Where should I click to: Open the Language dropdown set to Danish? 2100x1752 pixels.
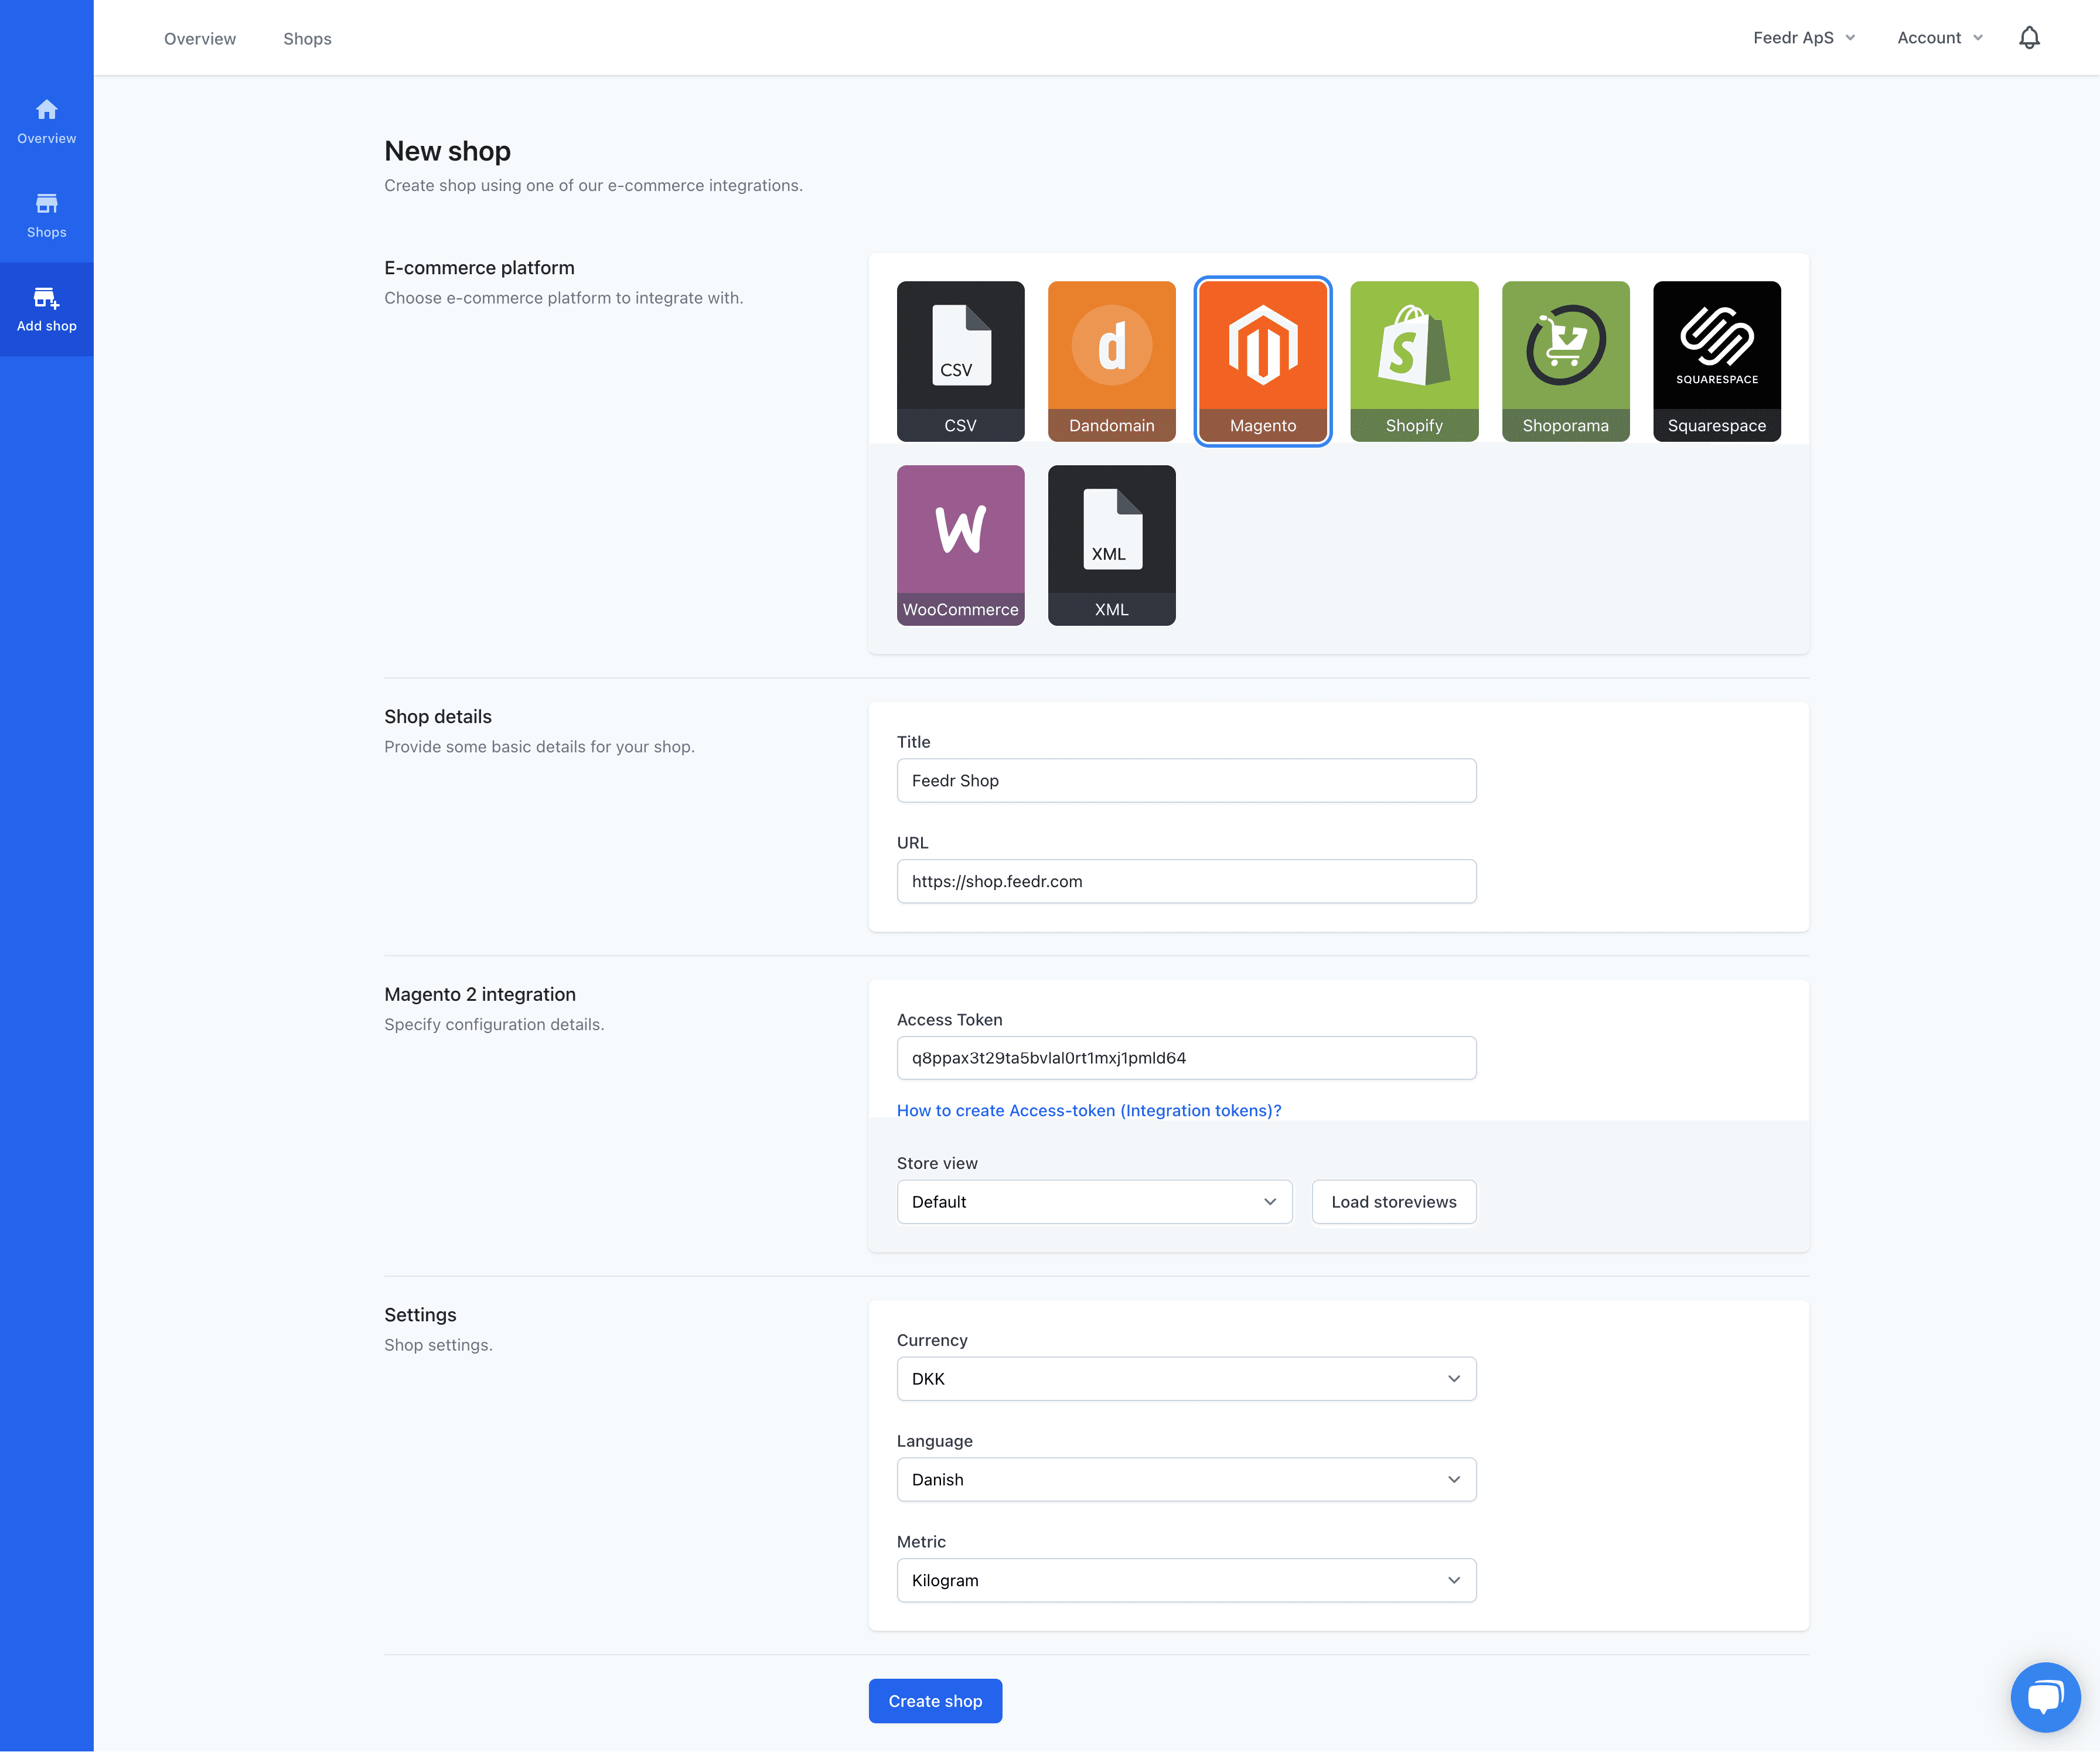point(1186,1479)
